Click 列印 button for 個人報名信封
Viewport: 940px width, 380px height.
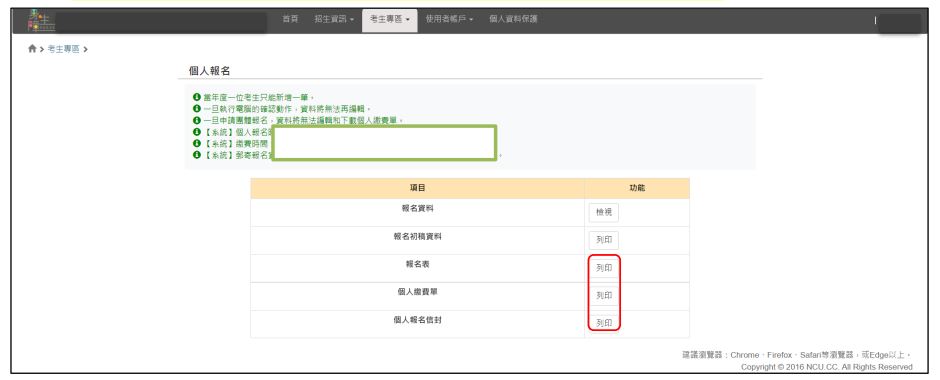point(604,323)
